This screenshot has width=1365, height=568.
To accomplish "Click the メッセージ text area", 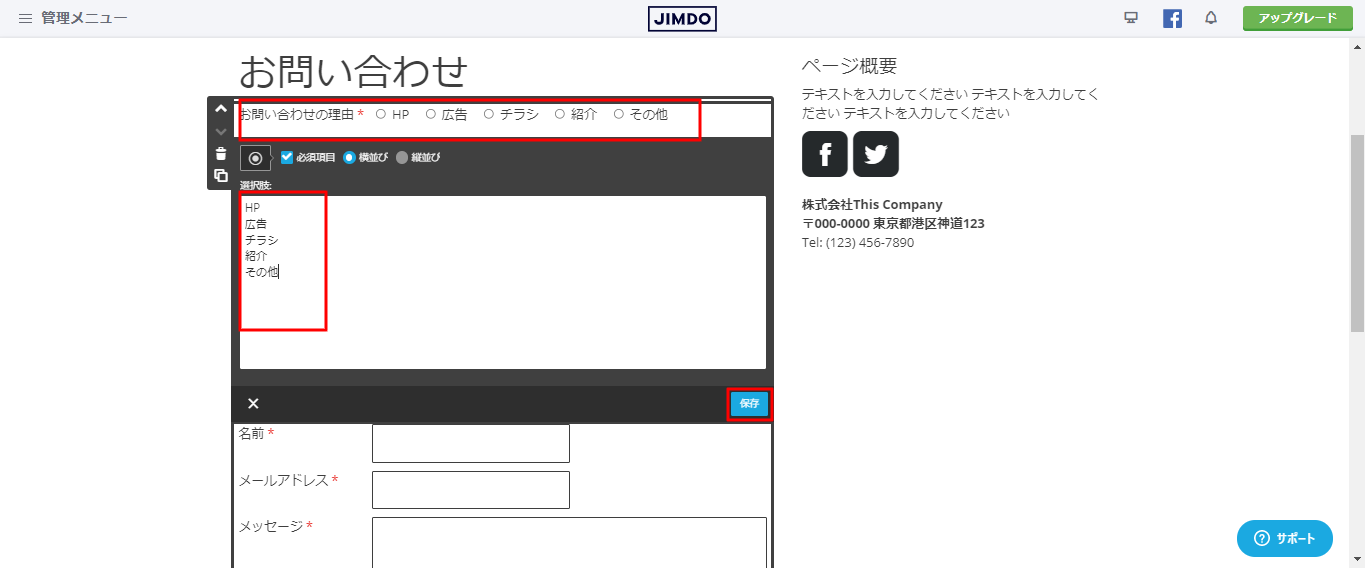I will point(569,542).
